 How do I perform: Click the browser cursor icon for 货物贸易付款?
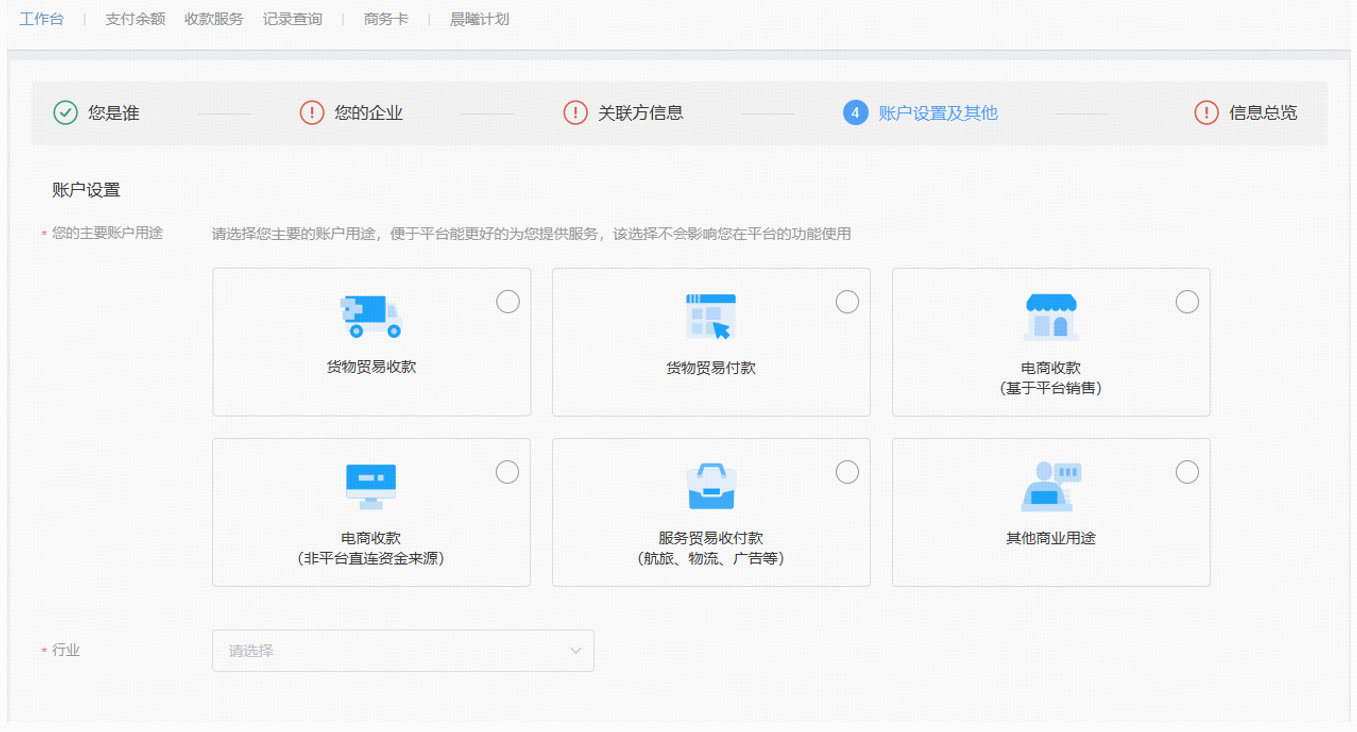(710, 316)
